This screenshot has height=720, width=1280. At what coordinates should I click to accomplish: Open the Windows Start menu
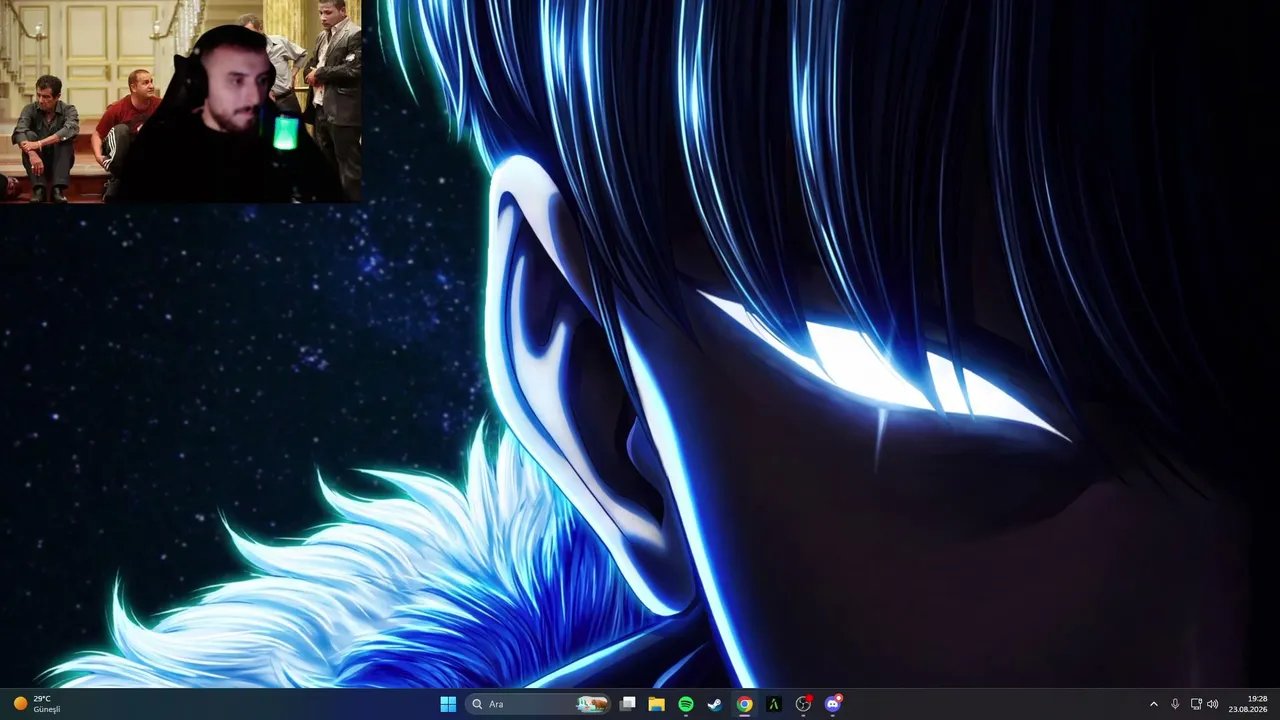(x=448, y=704)
